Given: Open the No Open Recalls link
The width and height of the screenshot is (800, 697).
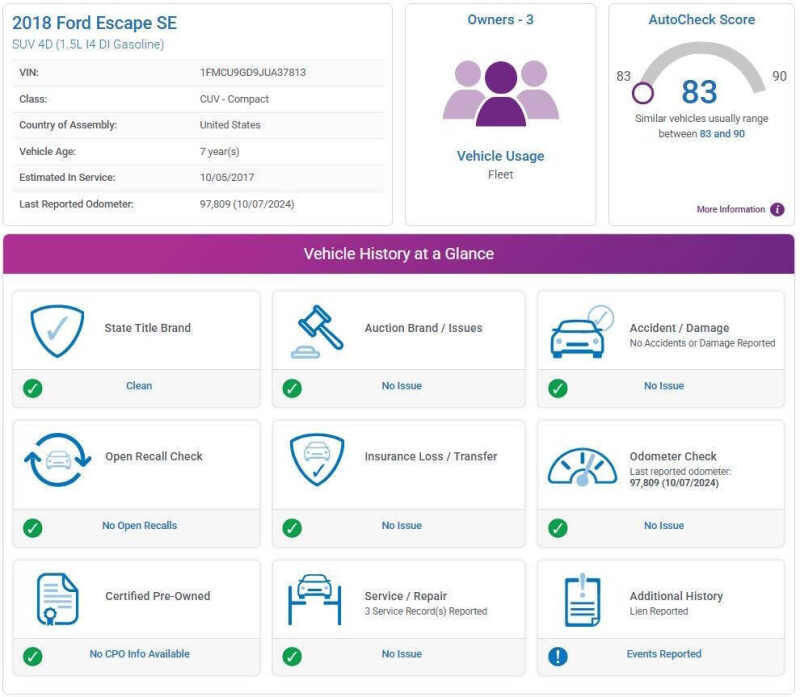Looking at the screenshot, I should click(139, 526).
